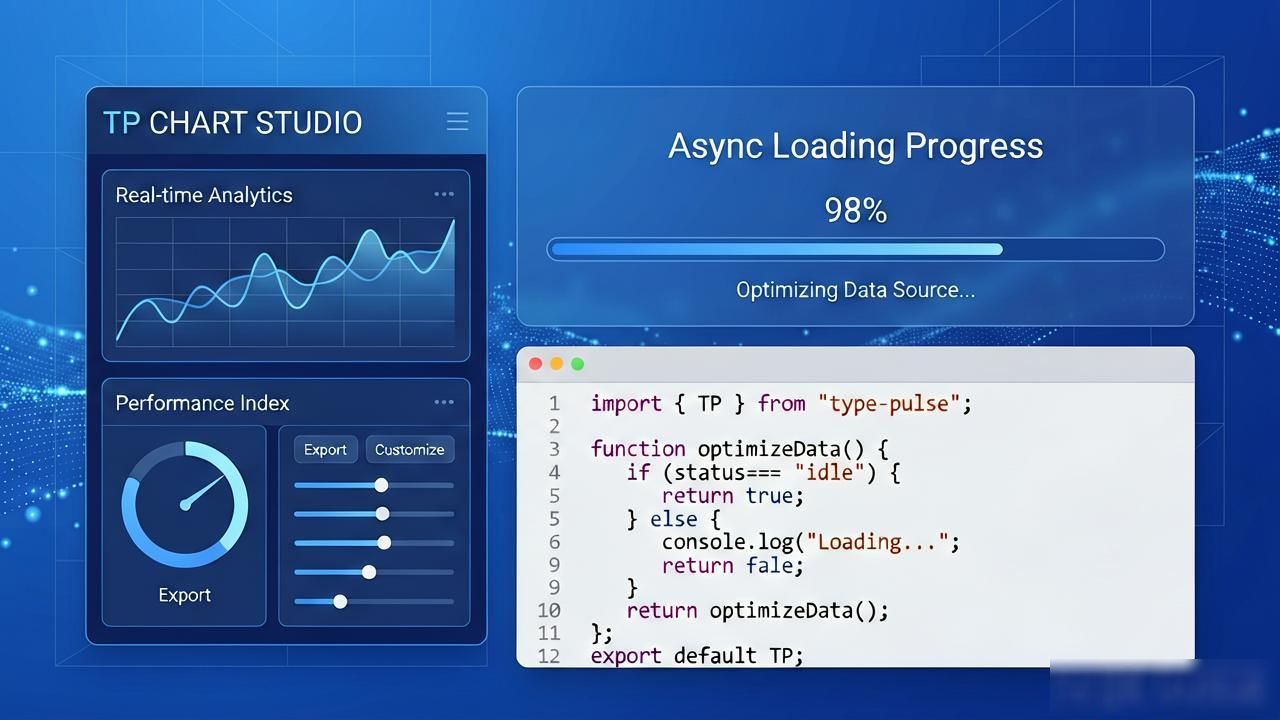The image size is (1280, 720).
Task: Click the export default TP code line
Action: (x=697, y=656)
